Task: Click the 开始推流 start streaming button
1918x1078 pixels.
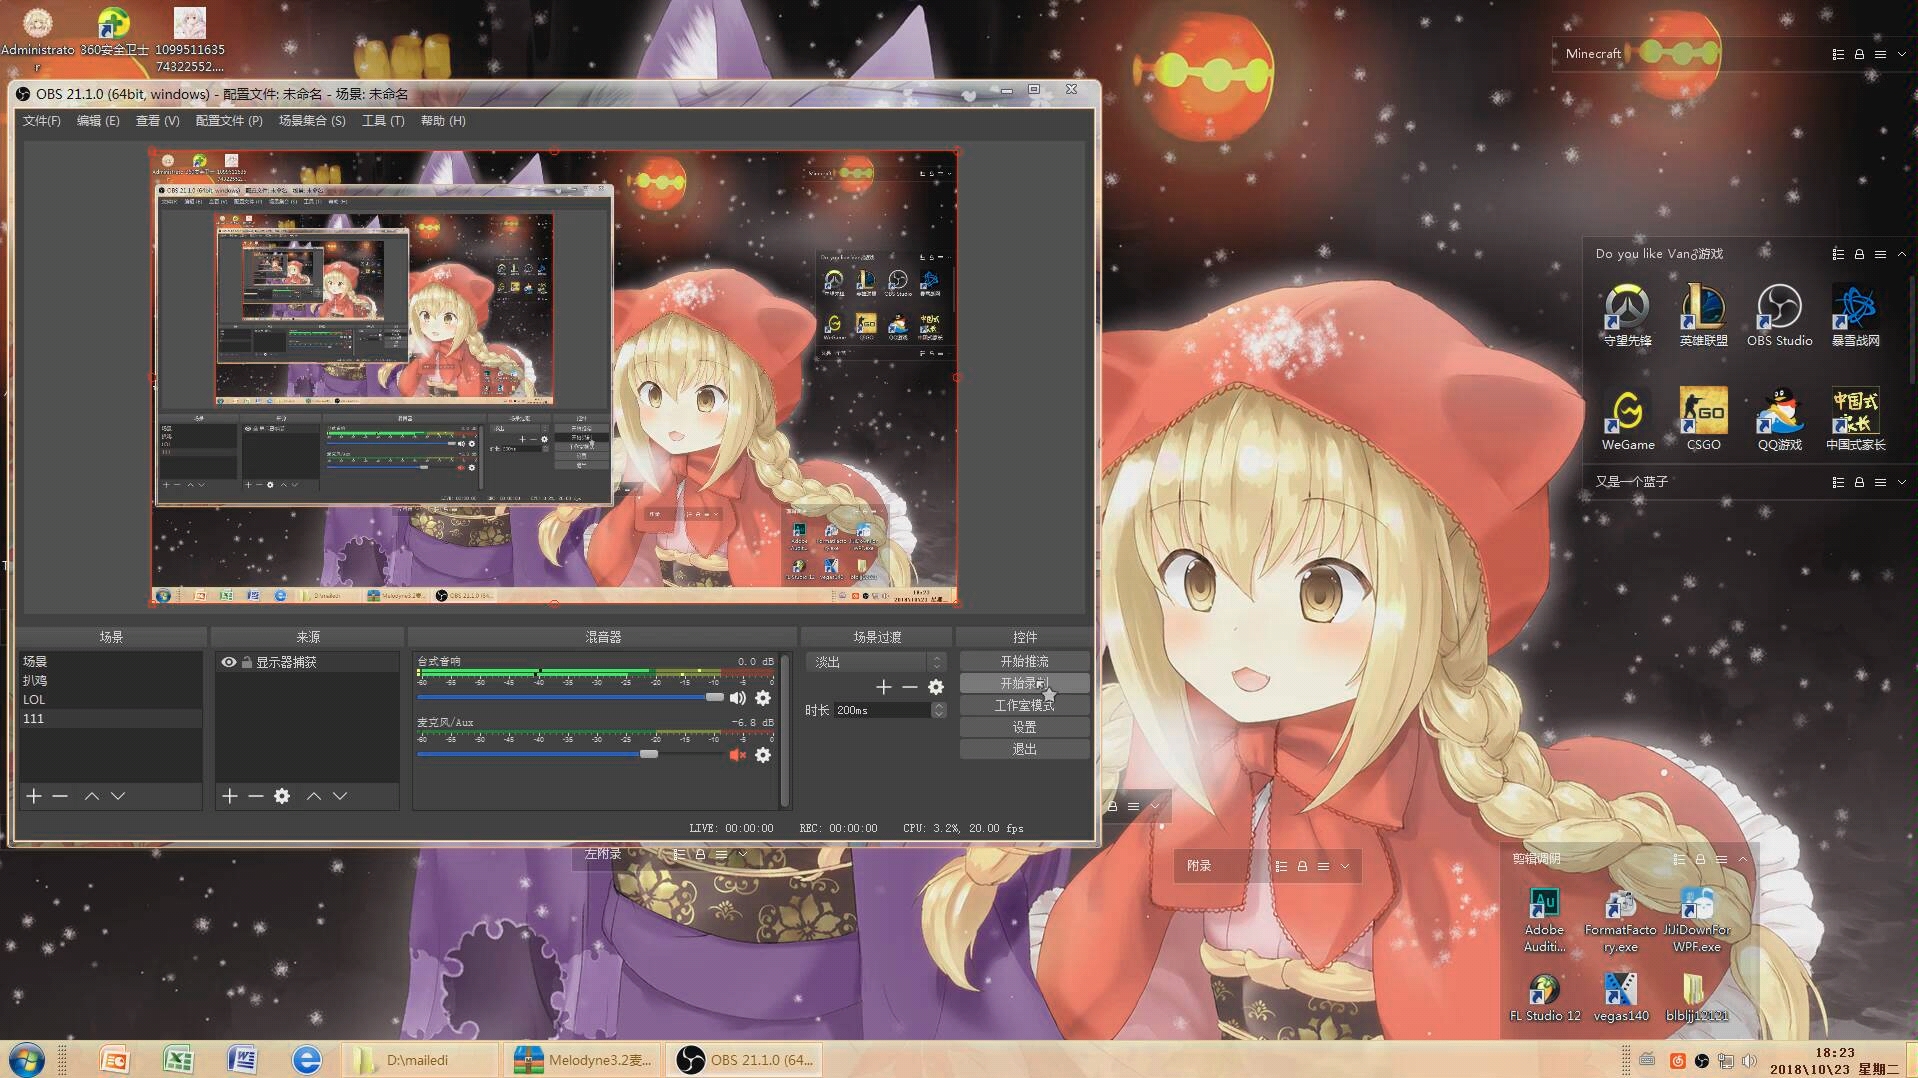Action: pos(1024,662)
